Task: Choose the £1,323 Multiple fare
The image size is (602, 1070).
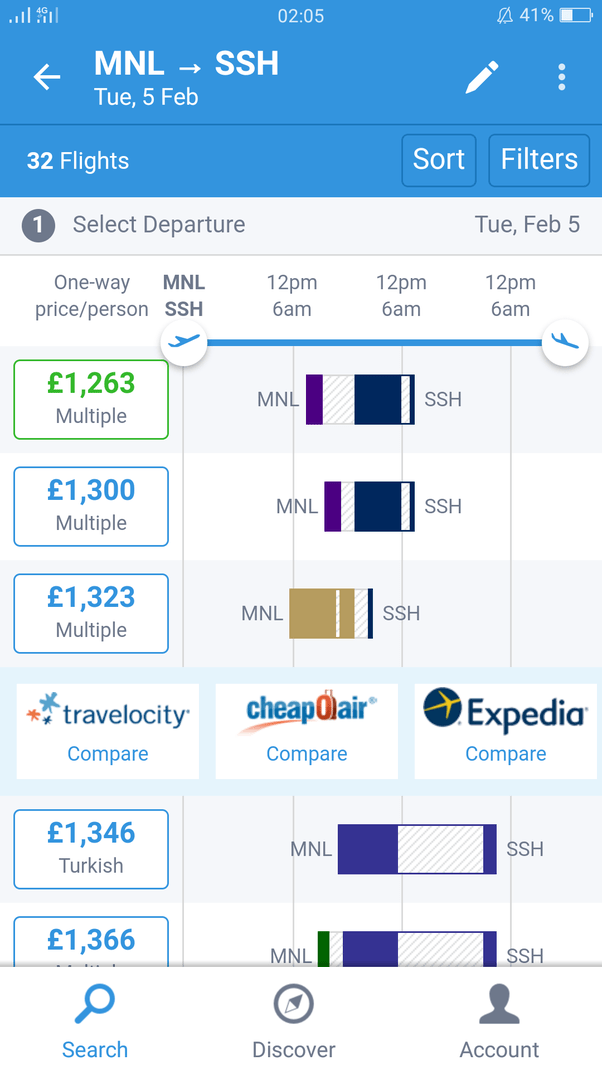Action: pos(91,613)
